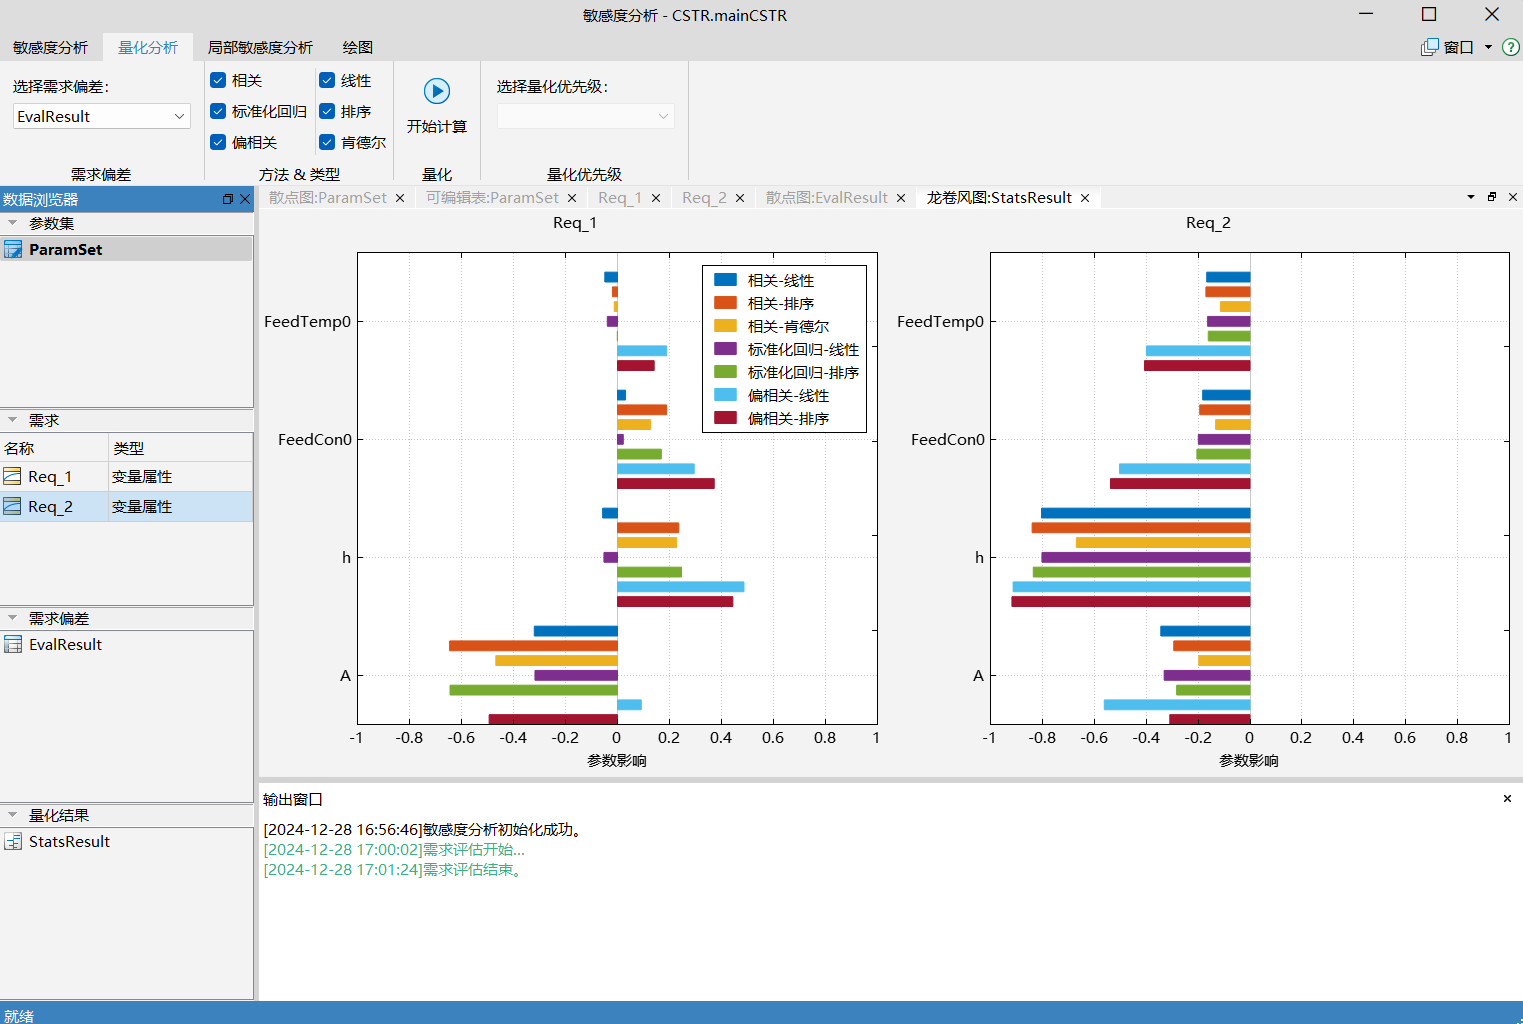Viewport: 1523px width, 1024px height.
Task: Select the Req_1 row in 需求 table
Action: point(50,477)
